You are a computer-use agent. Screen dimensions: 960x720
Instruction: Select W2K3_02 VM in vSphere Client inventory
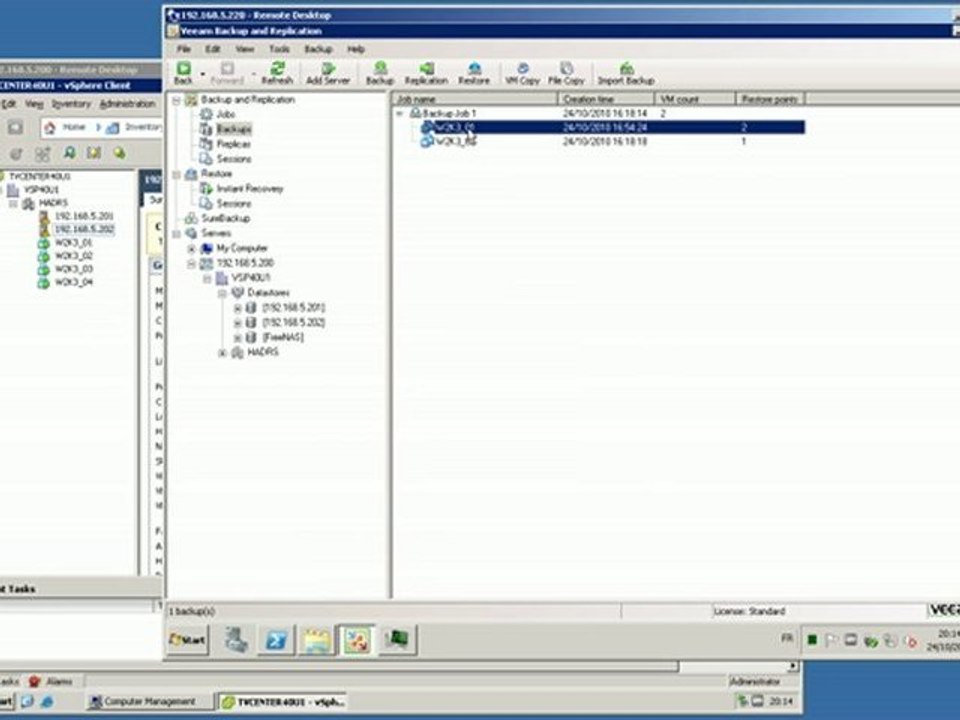pyautogui.click(x=74, y=256)
